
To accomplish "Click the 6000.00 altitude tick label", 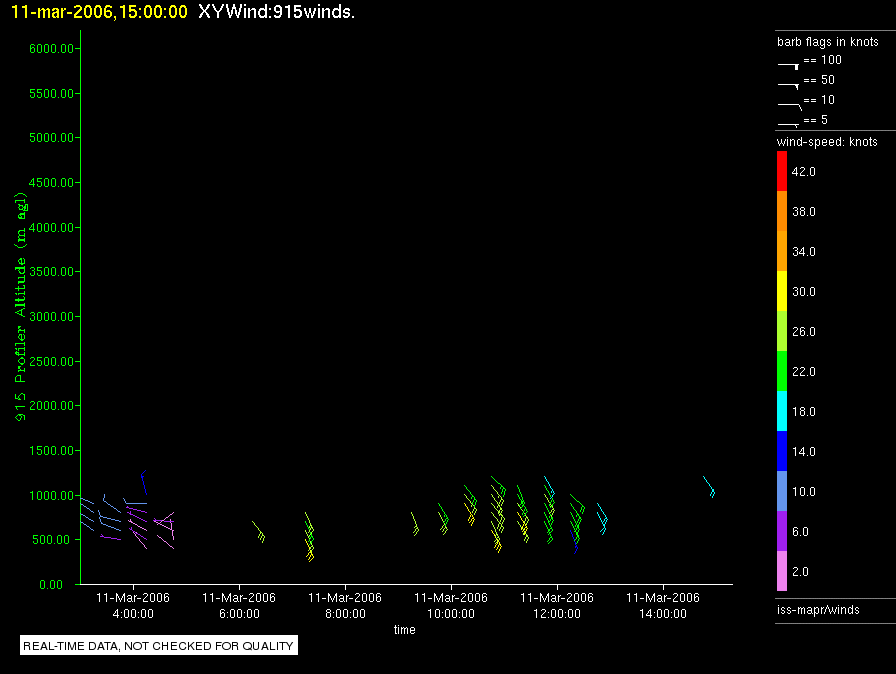I will pyautogui.click(x=51, y=49).
